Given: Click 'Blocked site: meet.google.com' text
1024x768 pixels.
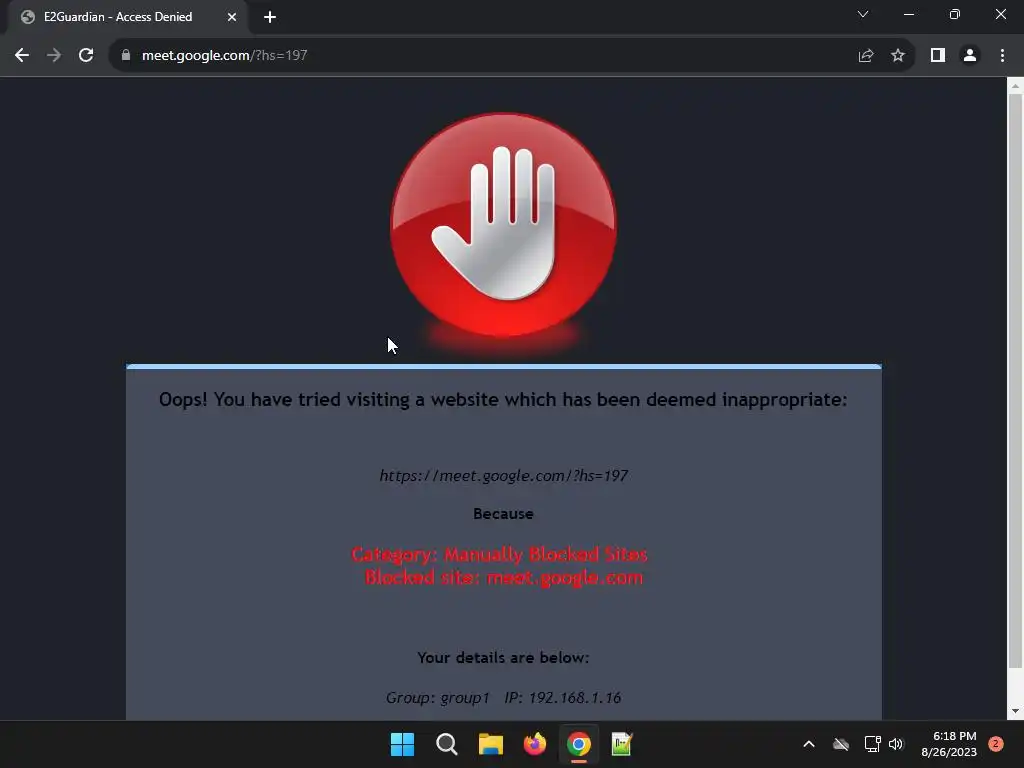Looking at the screenshot, I should click(x=504, y=578).
